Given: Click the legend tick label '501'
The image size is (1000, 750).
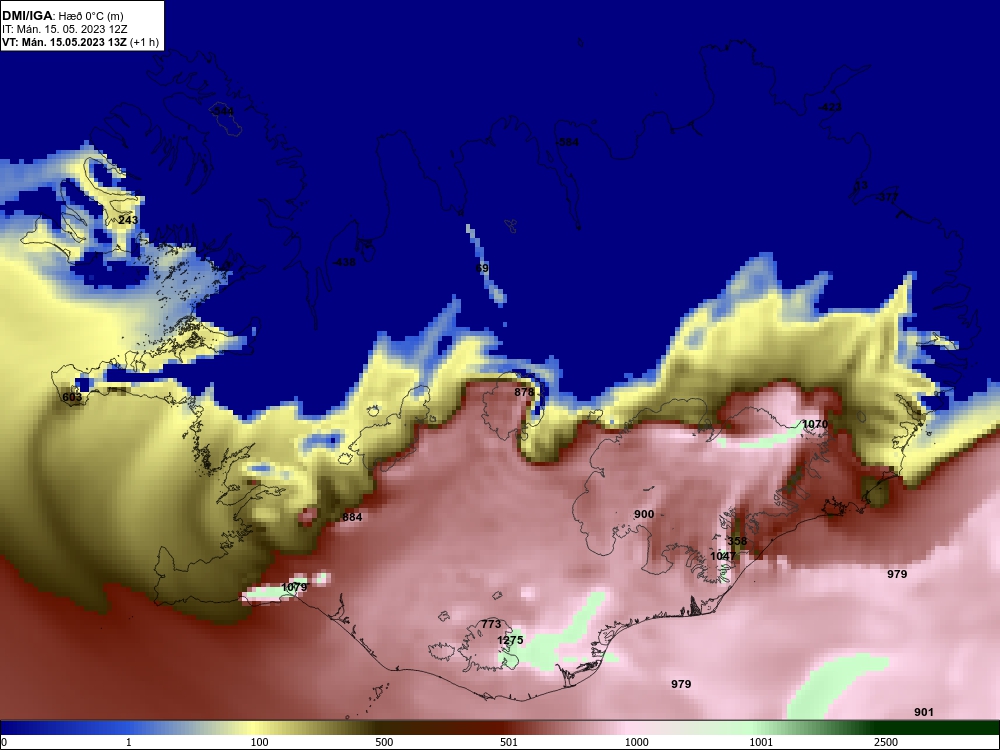Looking at the screenshot, I should [x=509, y=742].
